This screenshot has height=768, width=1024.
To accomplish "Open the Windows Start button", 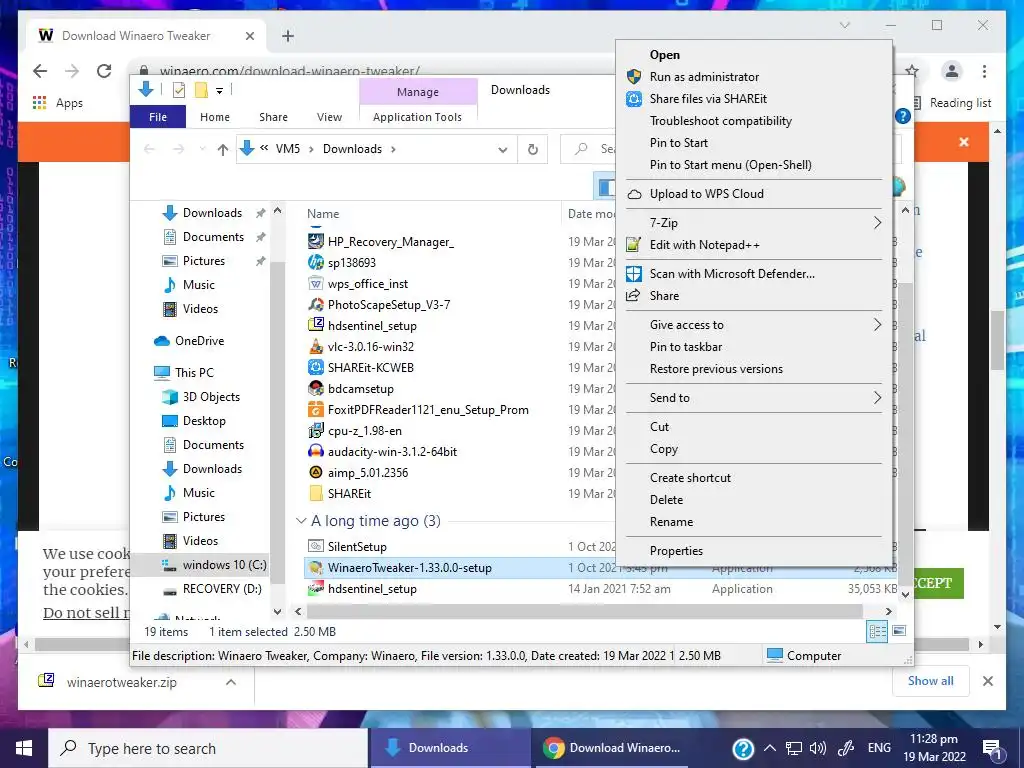I will coord(24,748).
